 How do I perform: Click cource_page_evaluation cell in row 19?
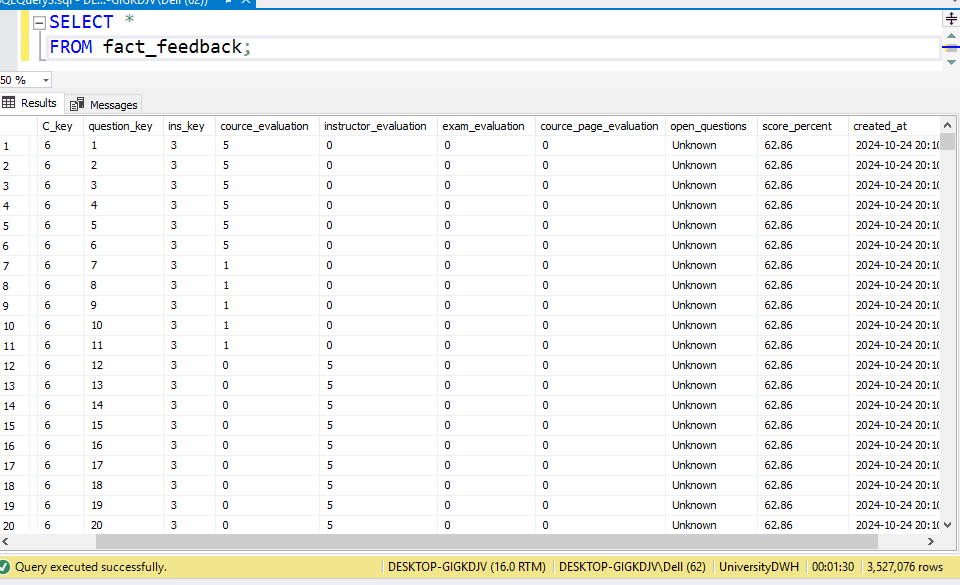pos(601,505)
